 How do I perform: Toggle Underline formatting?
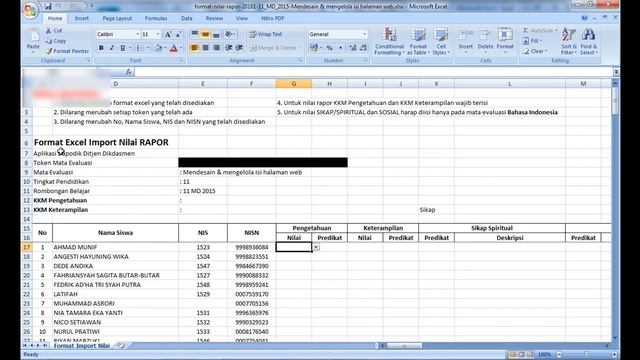(122, 48)
